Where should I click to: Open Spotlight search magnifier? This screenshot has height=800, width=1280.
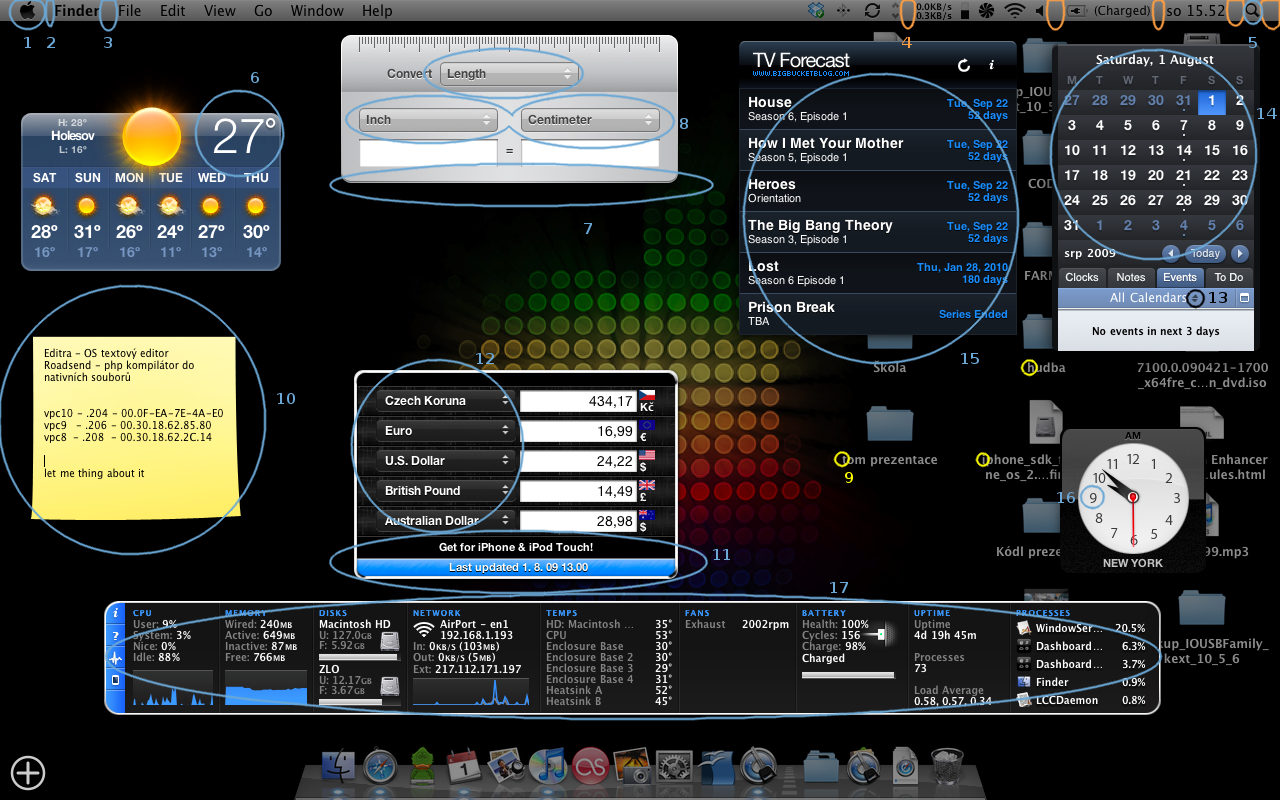pos(1251,11)
